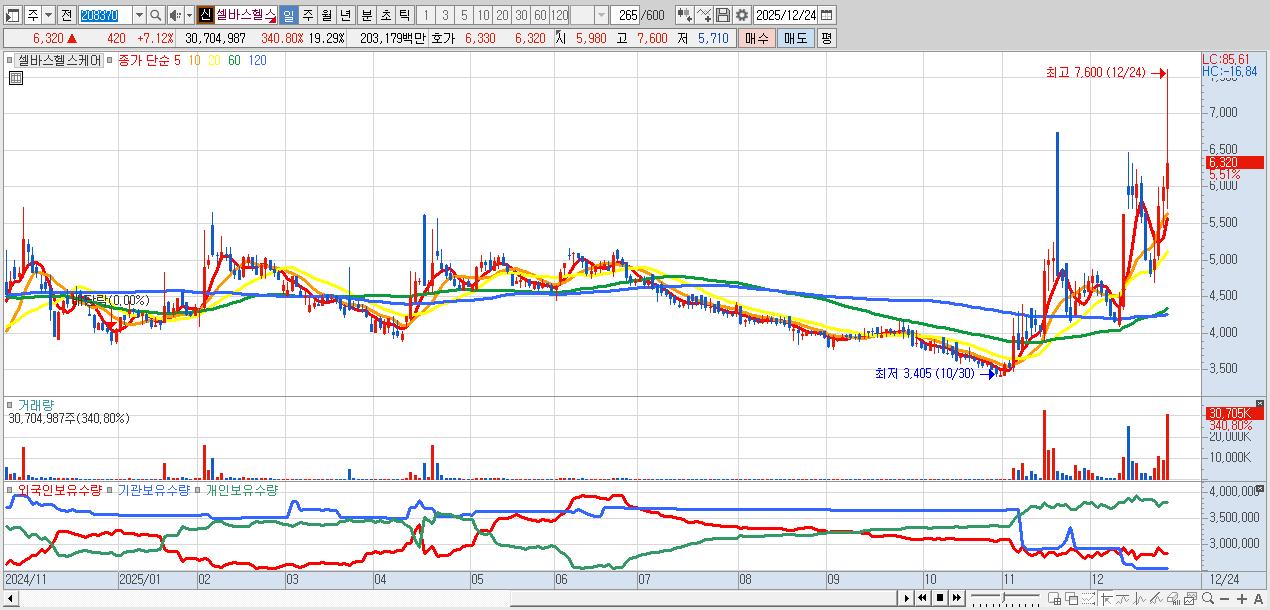The width and height of the screenshot is (1270, 610).
Task: Click the dashed chart region icon
Action: (x=1088, y=598)
